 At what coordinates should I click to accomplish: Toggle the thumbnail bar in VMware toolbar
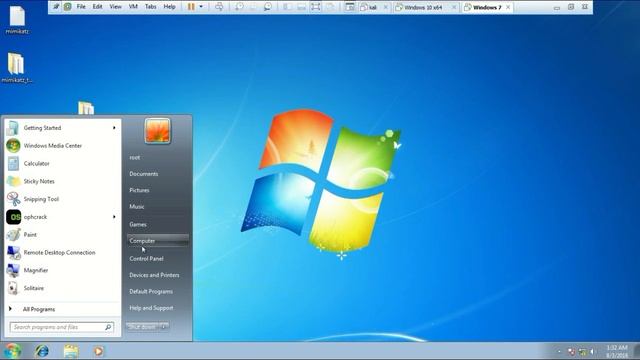[301, 7]
